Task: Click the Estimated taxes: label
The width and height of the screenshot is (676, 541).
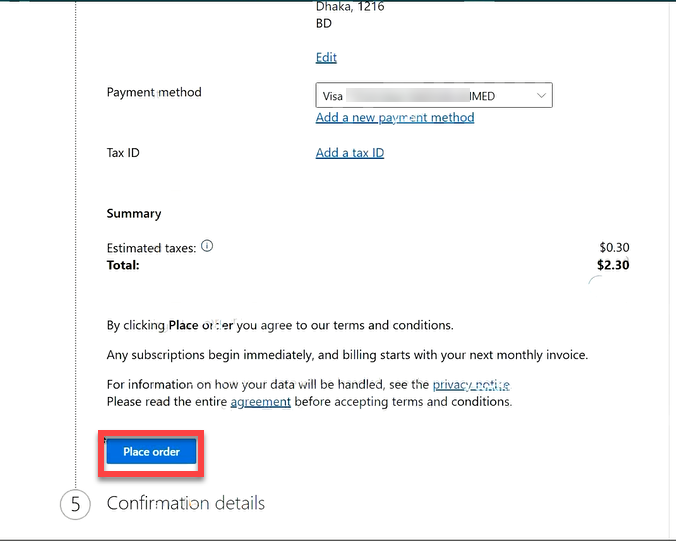Action: (x=151, y=248)
